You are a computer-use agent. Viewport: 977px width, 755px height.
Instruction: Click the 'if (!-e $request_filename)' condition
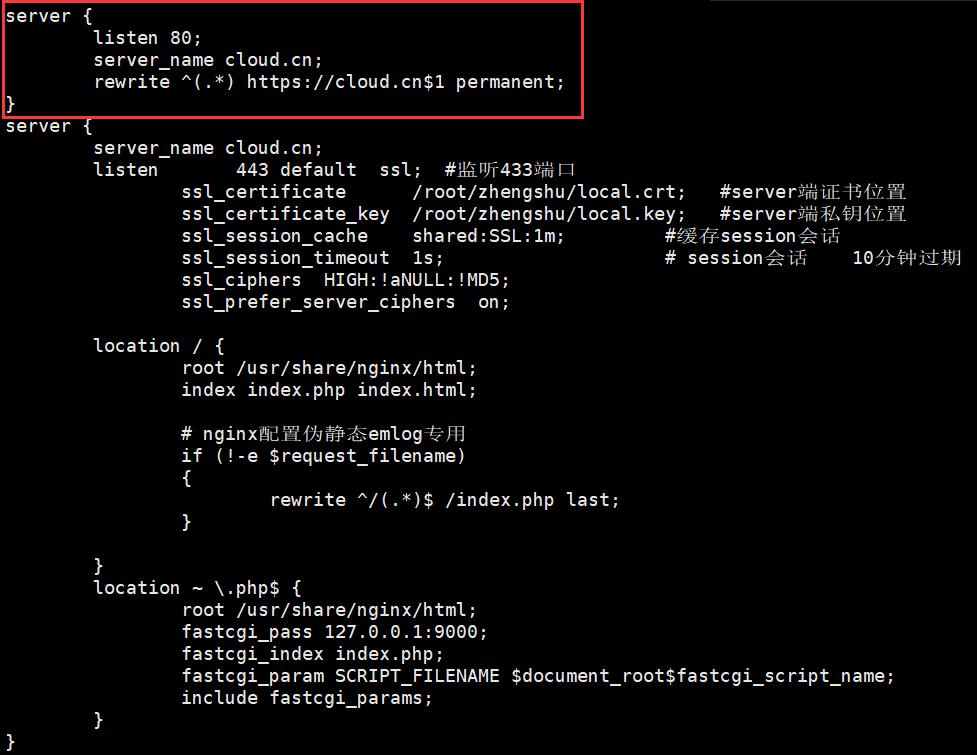click(x=323, y=456)
